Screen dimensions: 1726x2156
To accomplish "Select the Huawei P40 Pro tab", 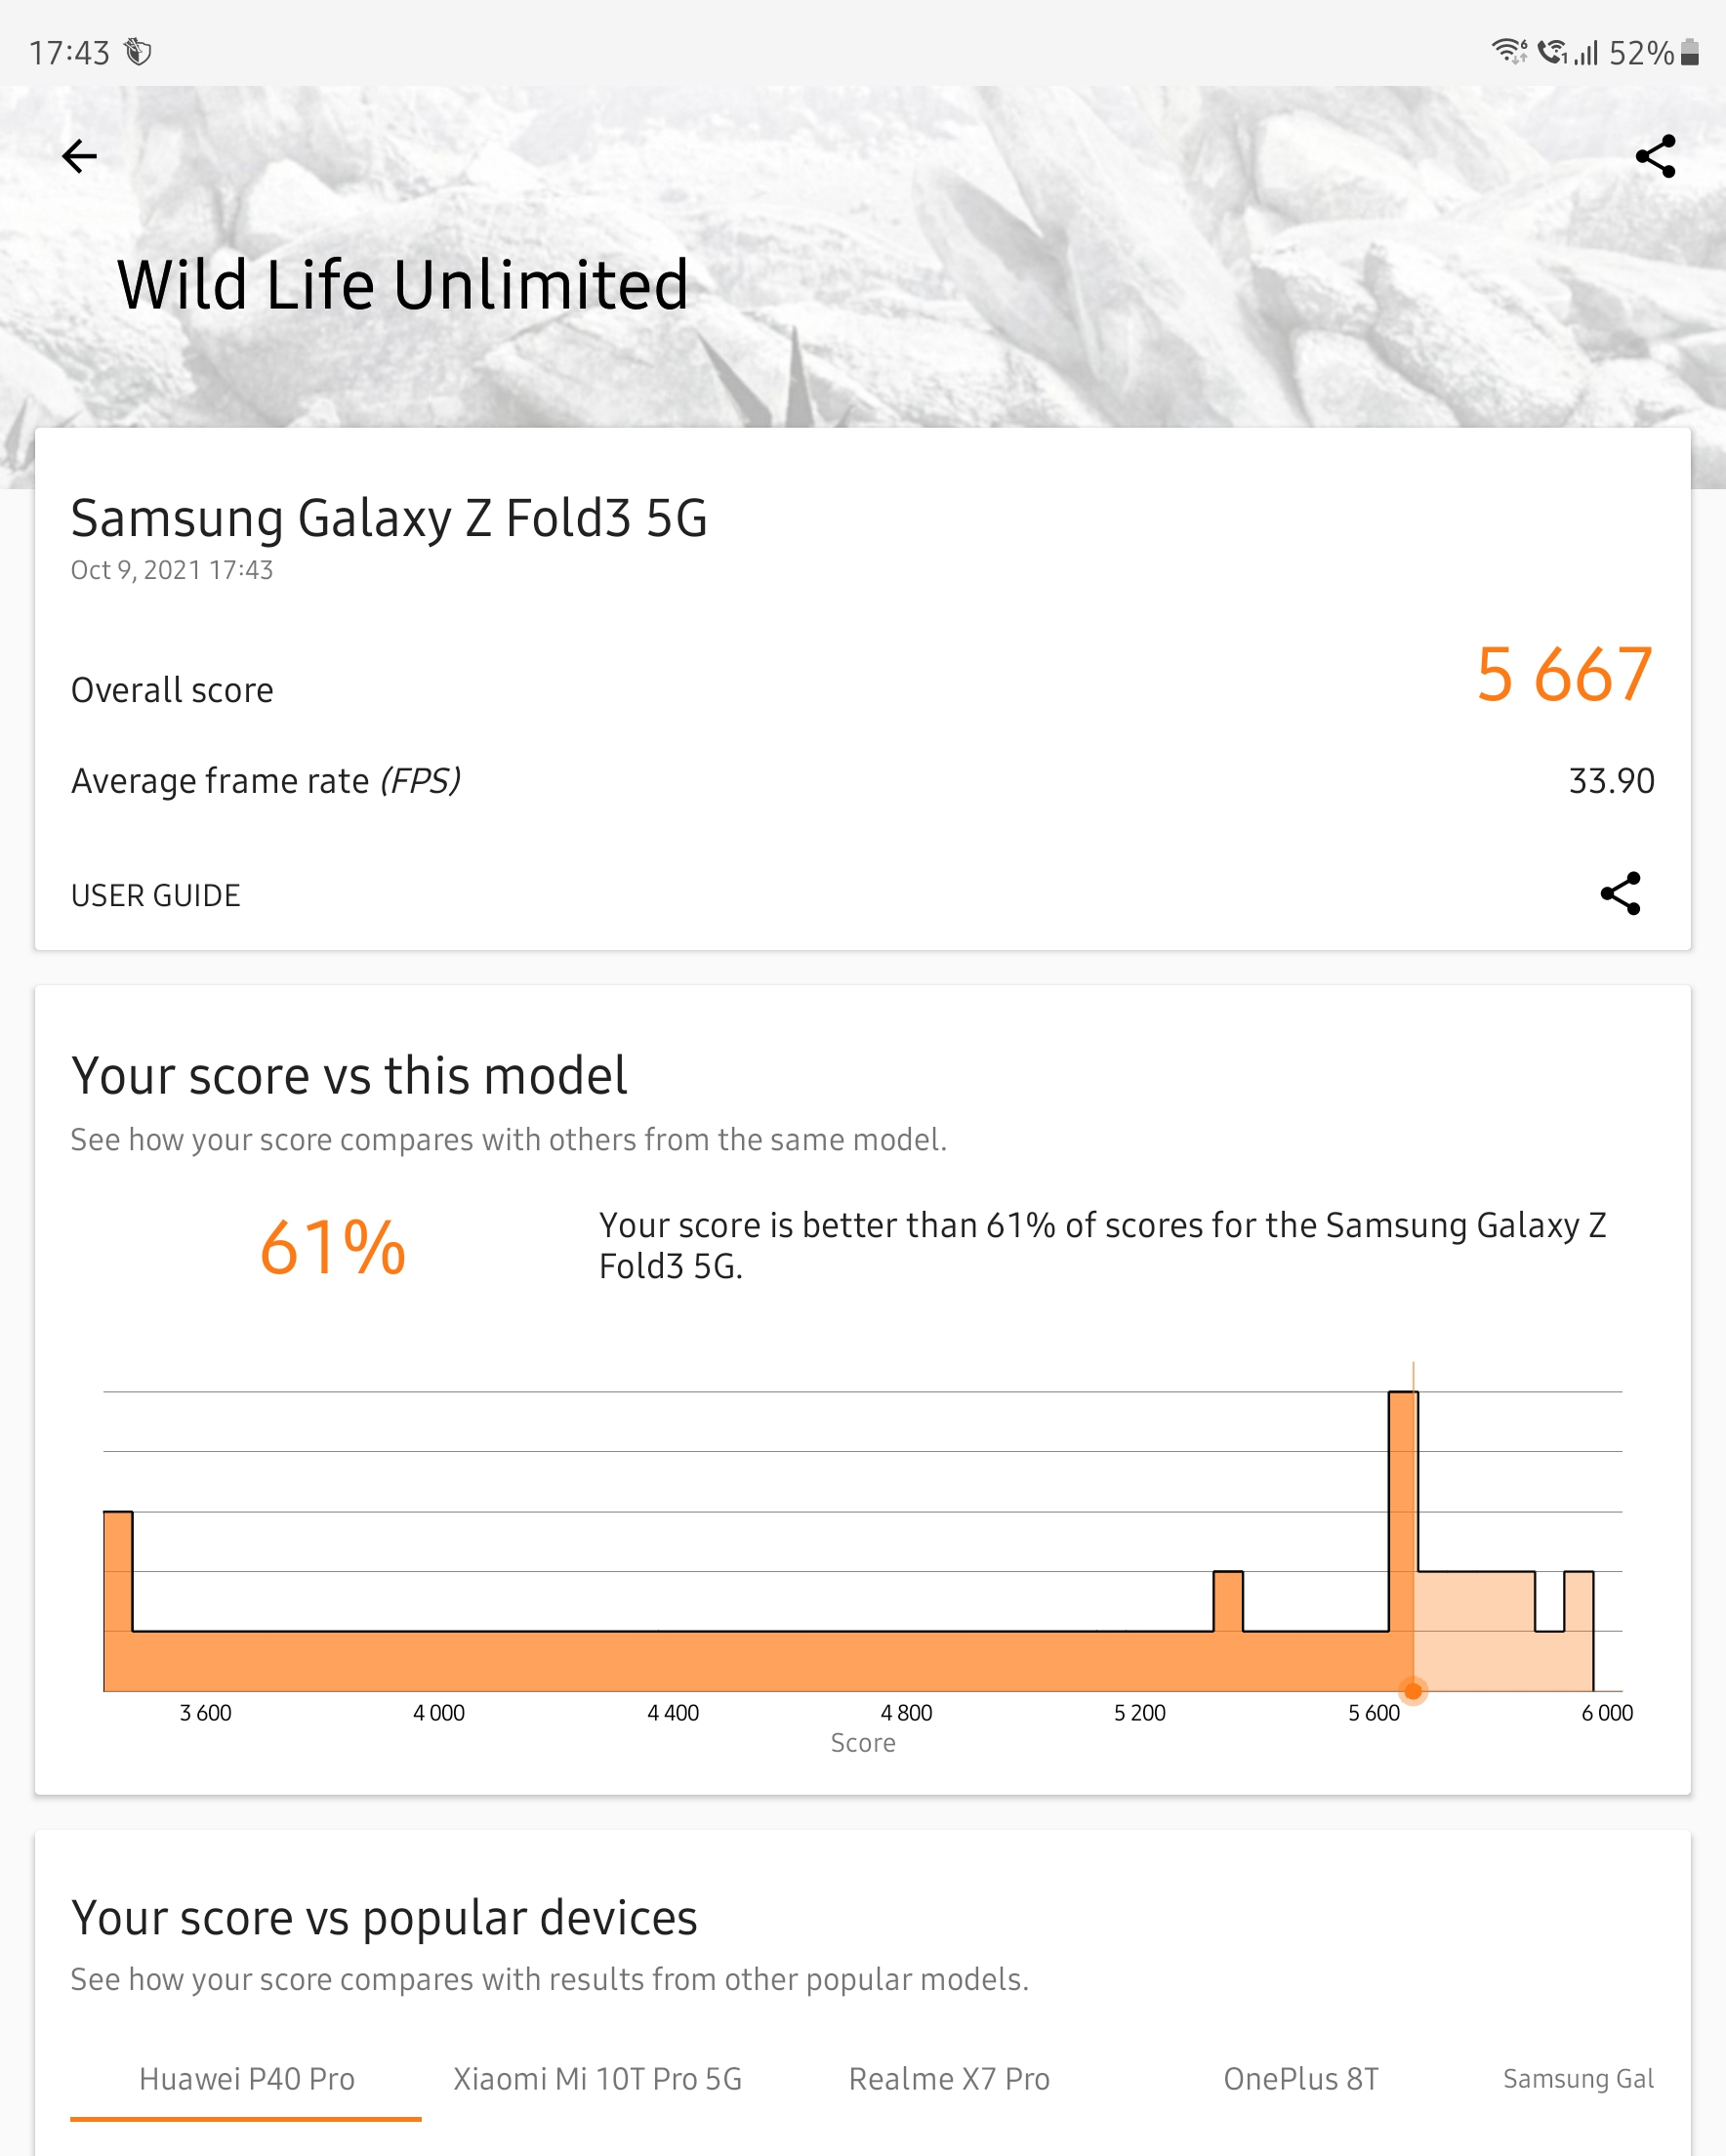I will click(x=246, y=2079).
